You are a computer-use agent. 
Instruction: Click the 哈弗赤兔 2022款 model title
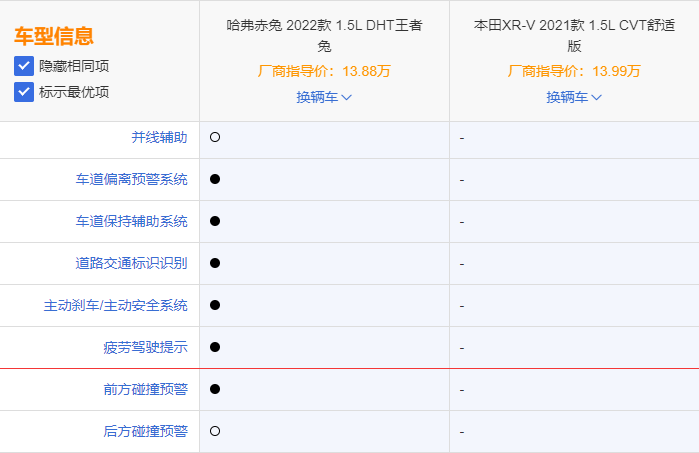(324, 35)
